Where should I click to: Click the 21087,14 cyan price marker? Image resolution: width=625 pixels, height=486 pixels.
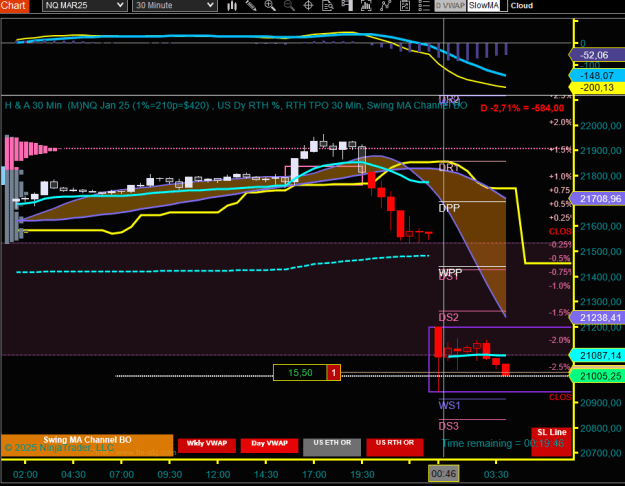[x=597, y=355]
